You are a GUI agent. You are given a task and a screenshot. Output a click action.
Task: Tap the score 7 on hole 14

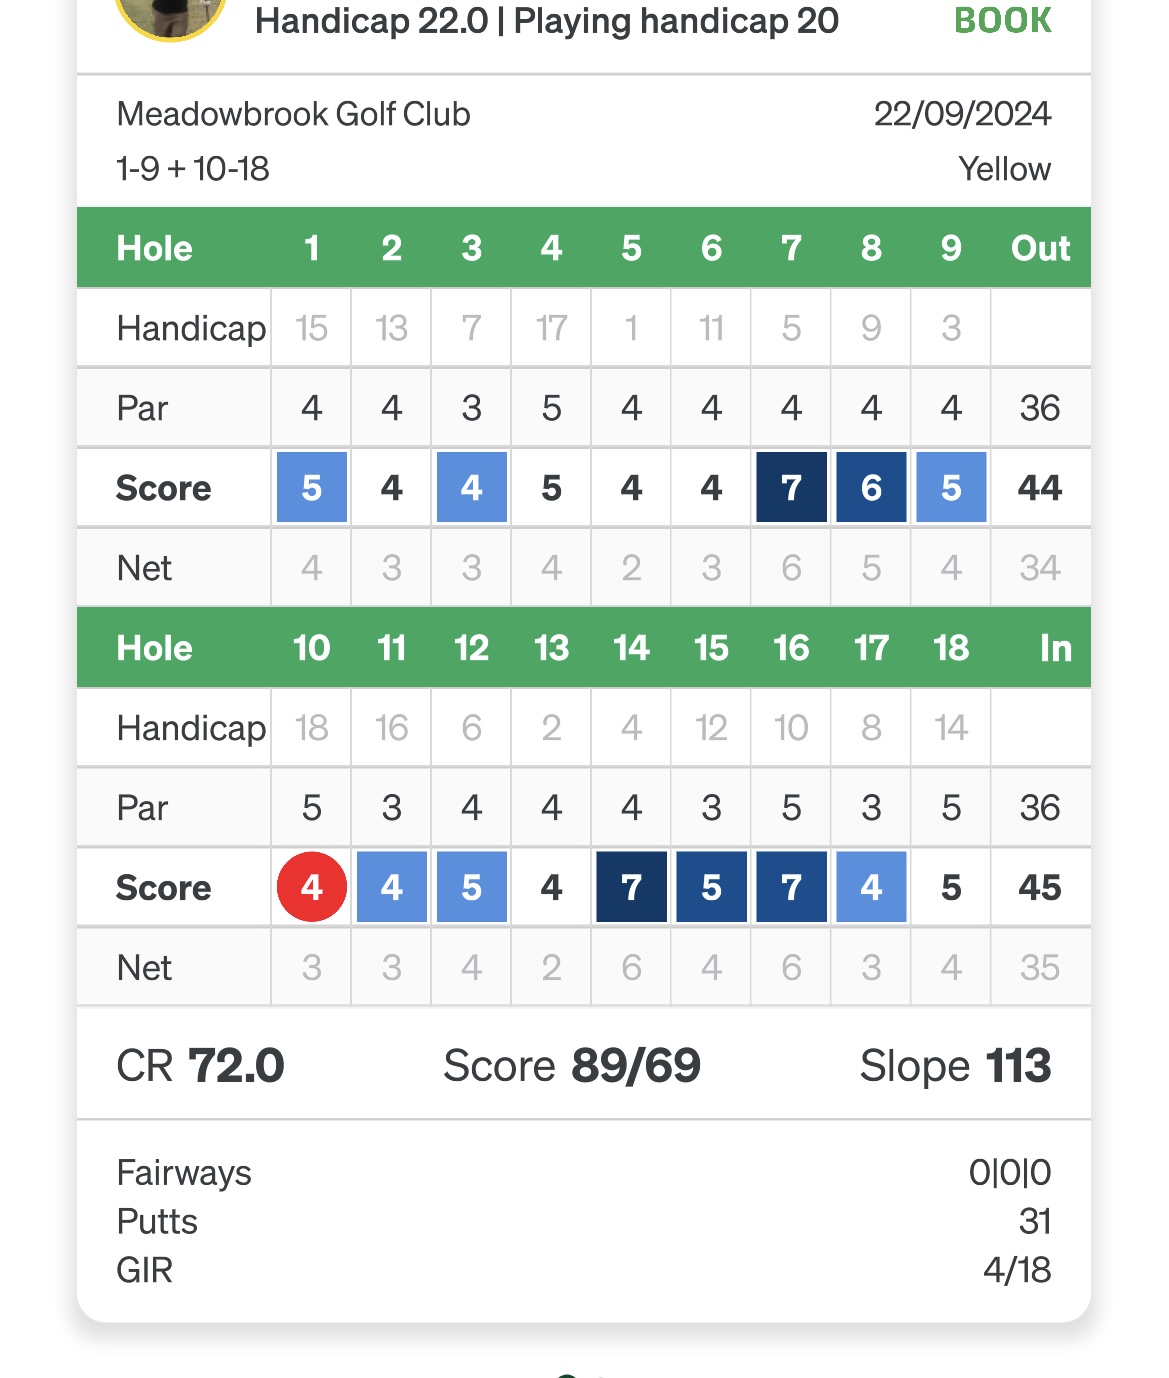pos(631,887)
